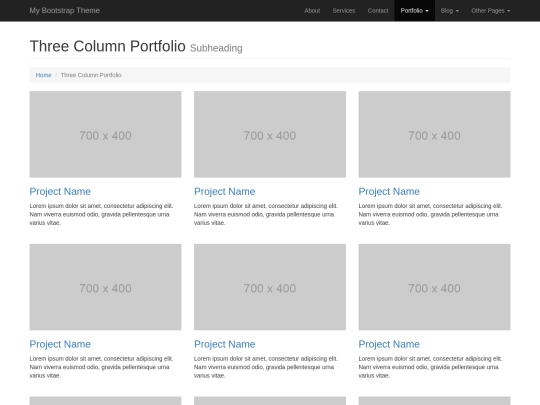Select Contact in the navbar
The width and height of the screenshot is (540, 405).
(378, 11)
